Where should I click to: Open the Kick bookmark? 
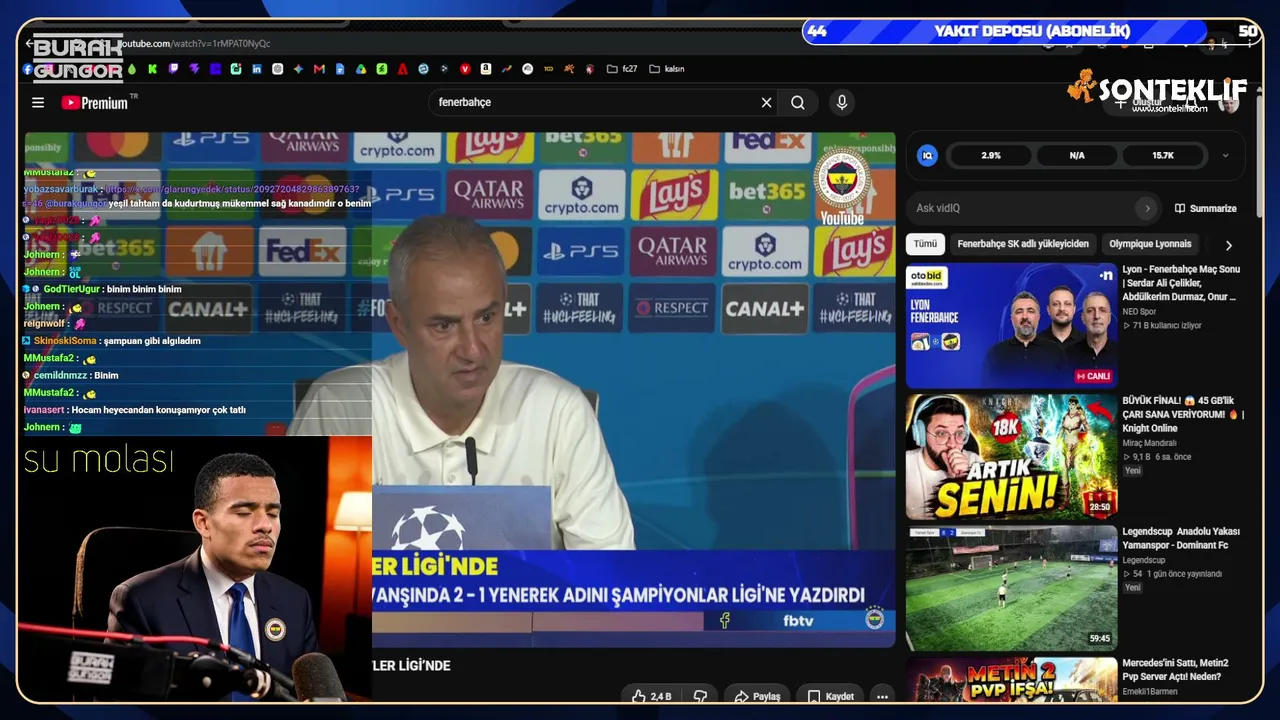152,69
